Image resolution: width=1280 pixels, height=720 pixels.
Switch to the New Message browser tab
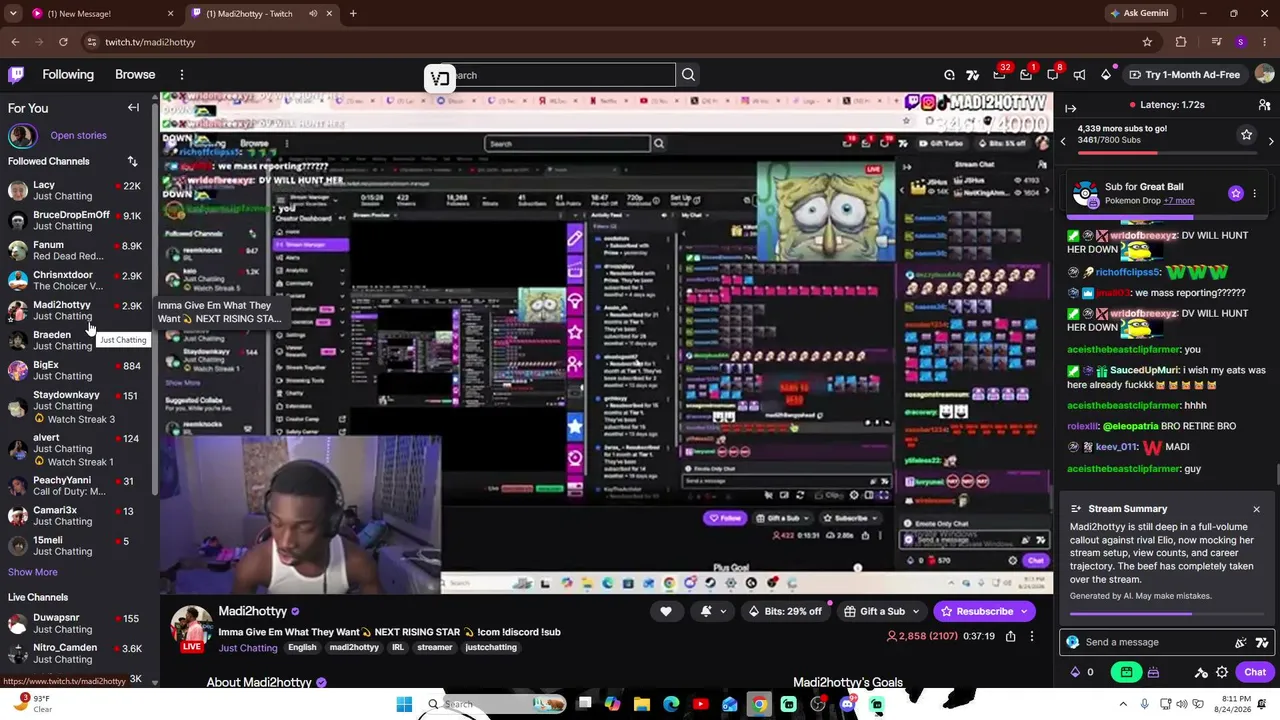pos(101,13)
